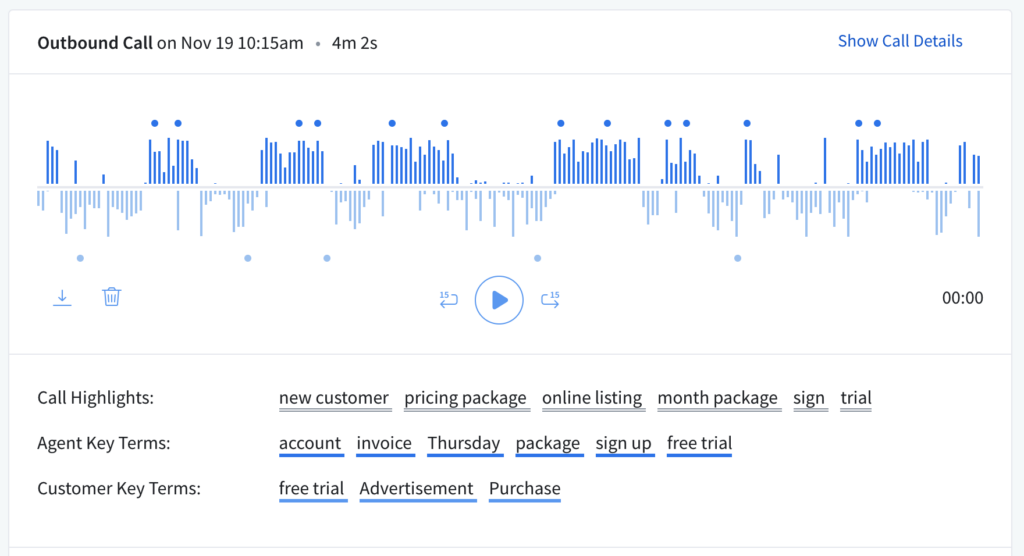Click the download recording icon
The height and width of the screenshot is (556, 1024).
coord(62,298)
